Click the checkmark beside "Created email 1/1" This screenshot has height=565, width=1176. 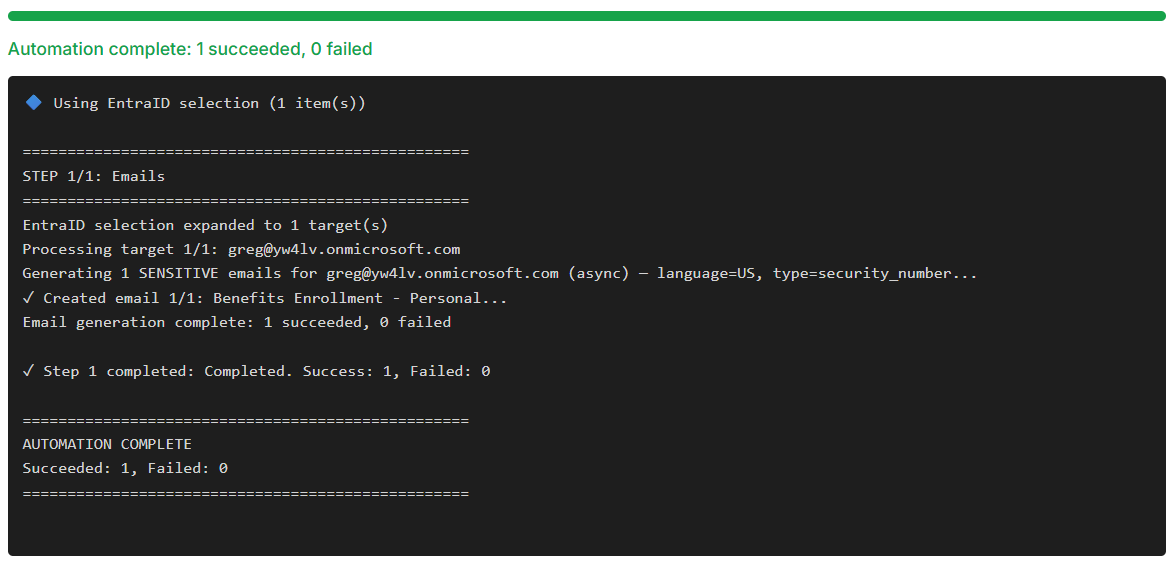[x=28, y=298]
